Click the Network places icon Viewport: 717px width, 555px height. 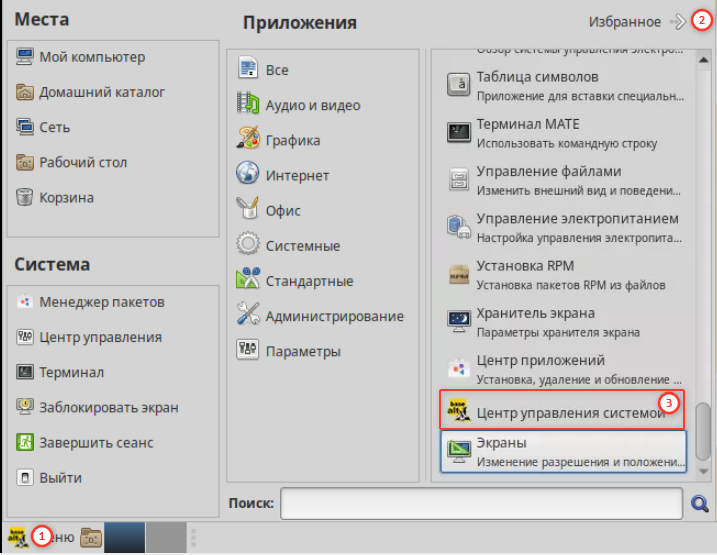(x=24, y=127)
